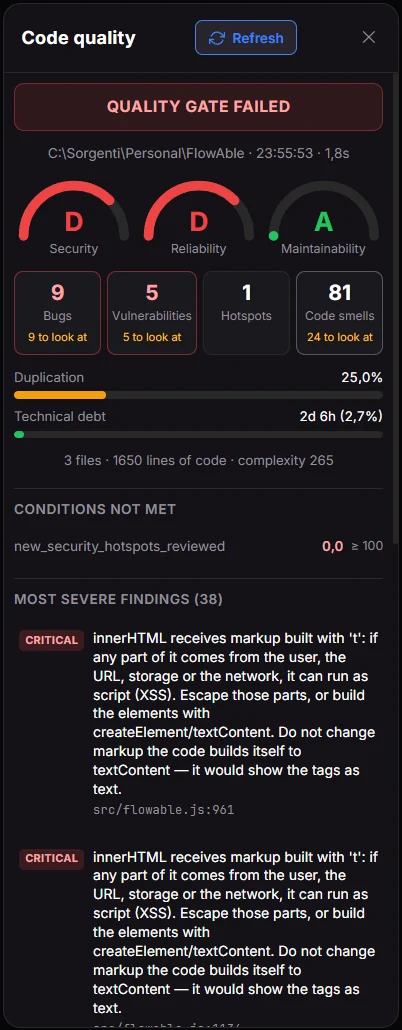Screen dimensions: 402x1030
Task: Select the Reliability D rating gauge
Action: pyautogui.click(x=198, y=219)
